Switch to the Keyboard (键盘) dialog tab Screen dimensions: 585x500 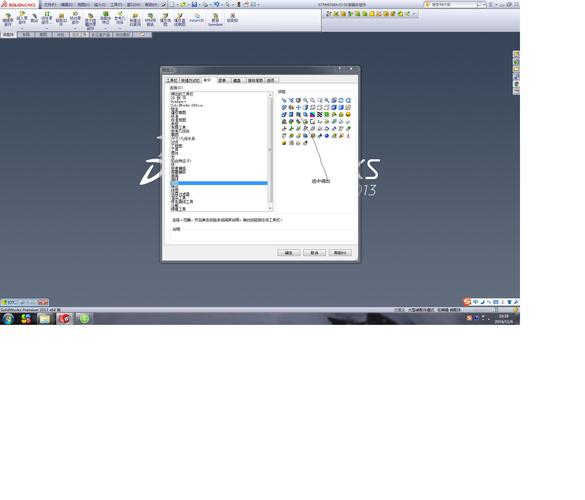(237, 80)
